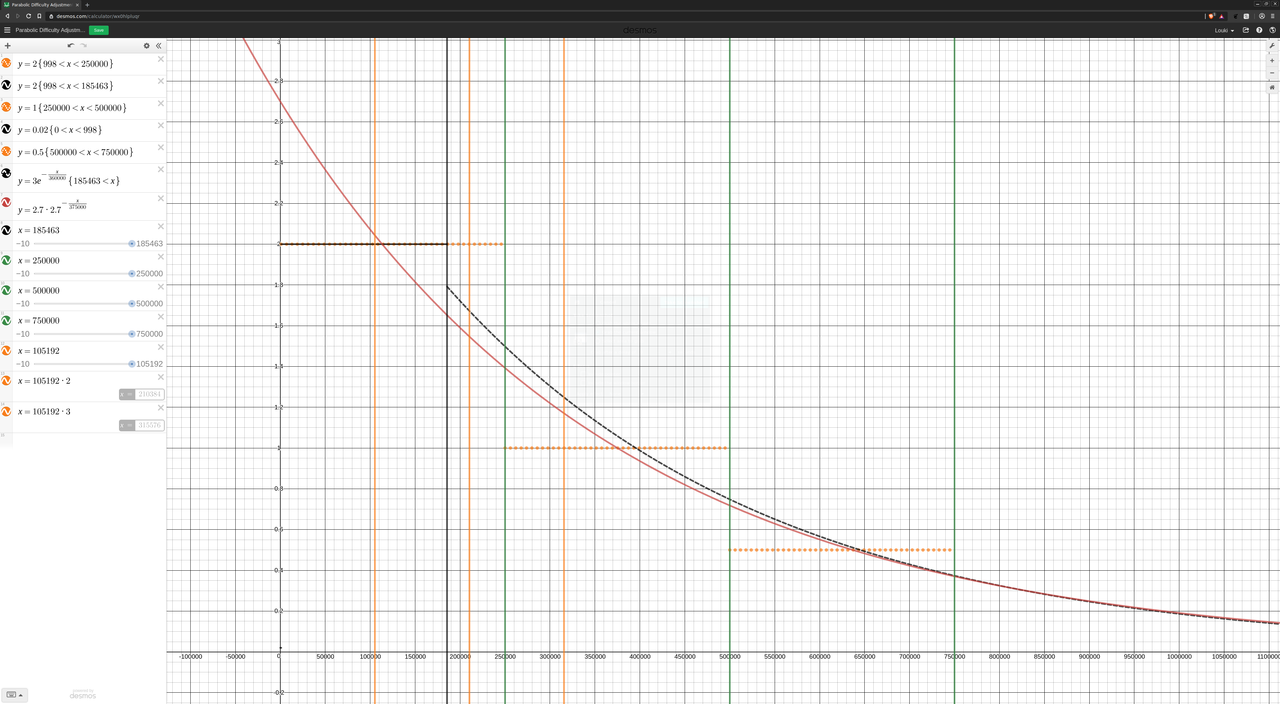Screen dimensions: 1280x704
Task: Toggle visibility of y=2{998<x<250000}
Action: click(x=6, y=63)
